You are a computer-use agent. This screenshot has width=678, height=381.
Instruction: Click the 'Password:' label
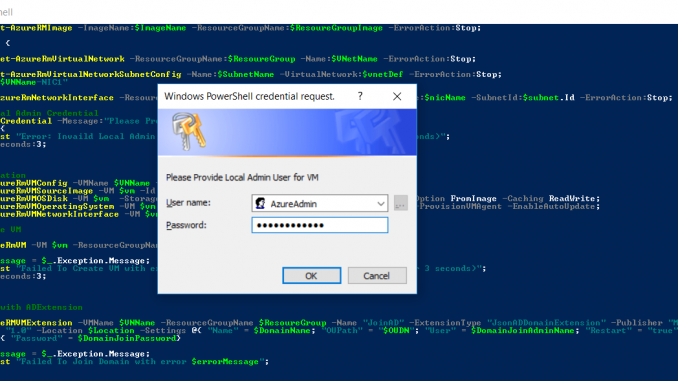coord(186,225)
